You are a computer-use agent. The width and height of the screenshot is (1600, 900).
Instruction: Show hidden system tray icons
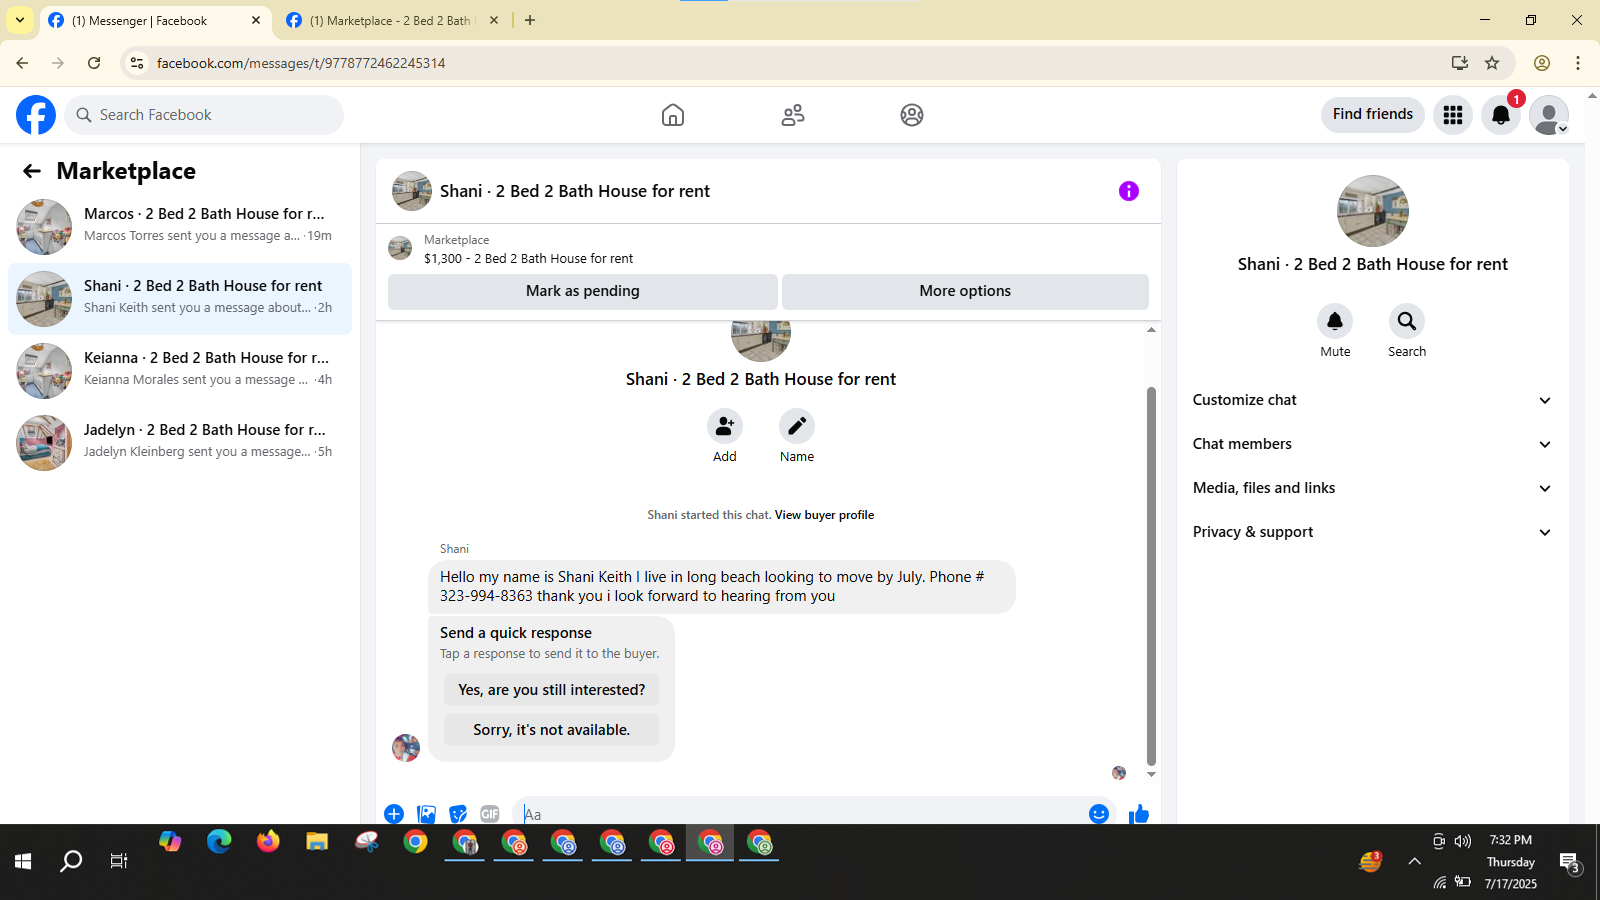click(1414, 861)
